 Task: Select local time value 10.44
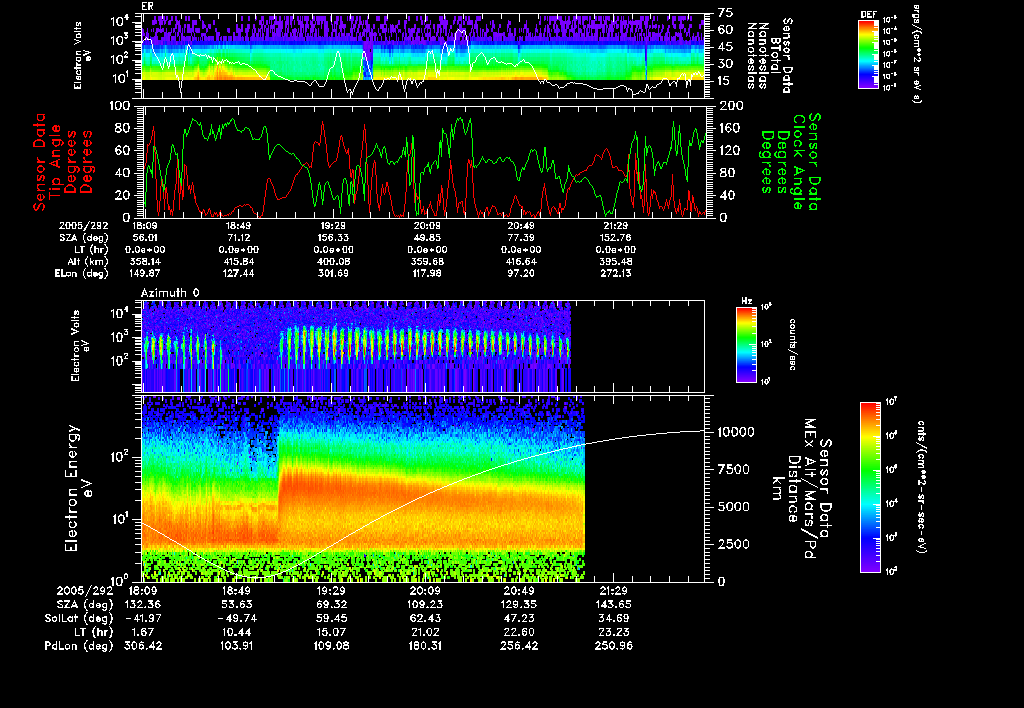pyautogui.click(x=237, y=632)
